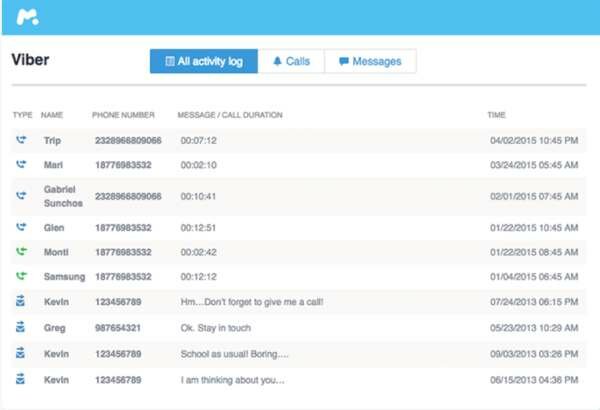Select the name Glen
The image size is (600, 410).
tap(54, 228)
